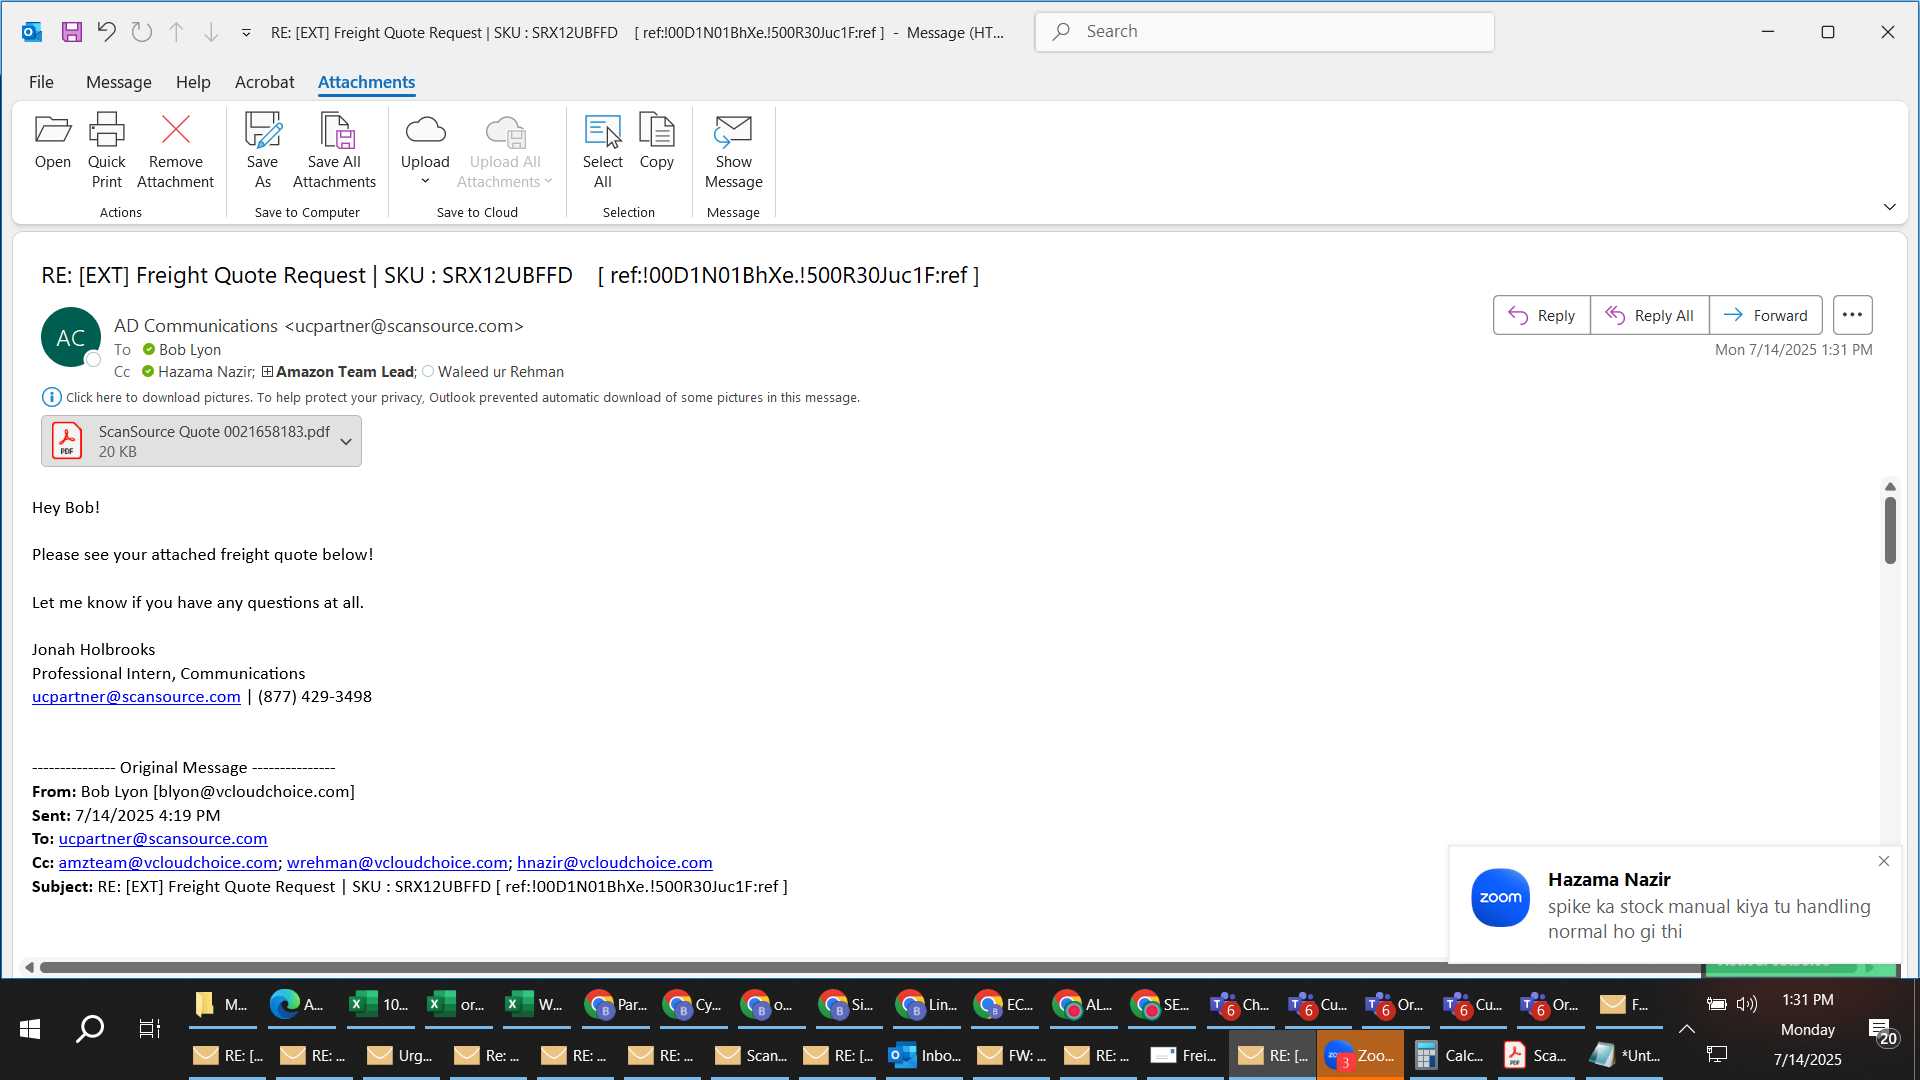The image size is (1920, 1080).
Task: Click the volume icon in system tray
Action: click(x=1747, y=1004)
